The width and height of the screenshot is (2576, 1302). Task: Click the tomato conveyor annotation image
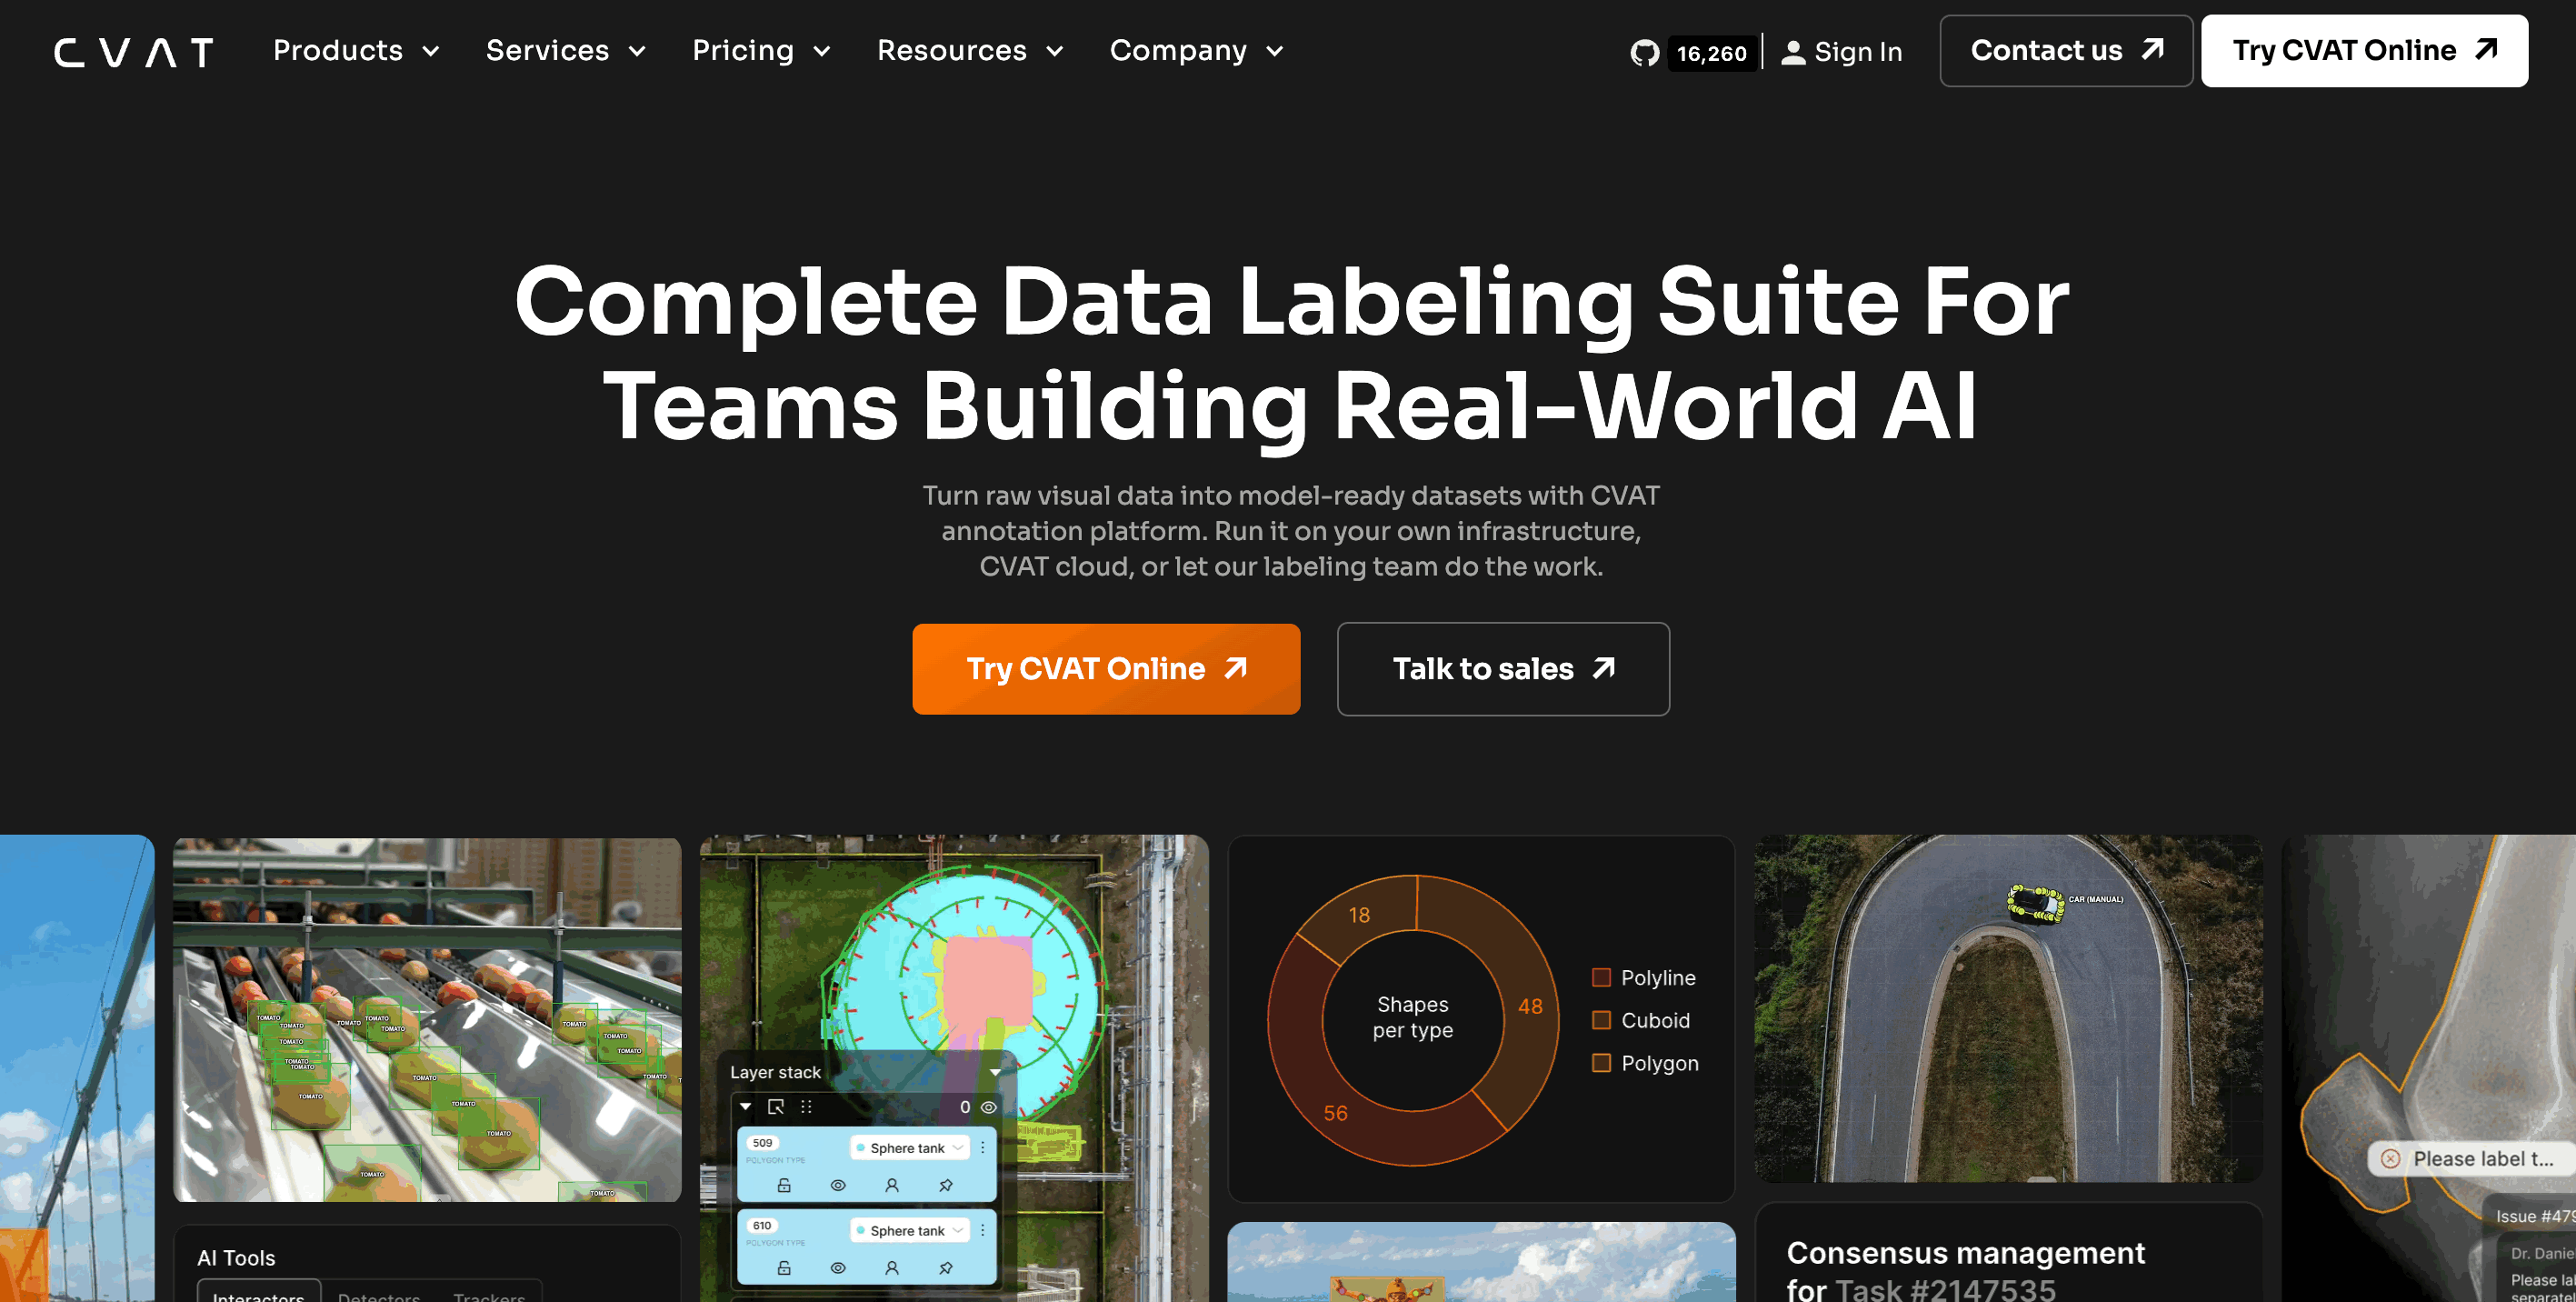click(427, 1020)
